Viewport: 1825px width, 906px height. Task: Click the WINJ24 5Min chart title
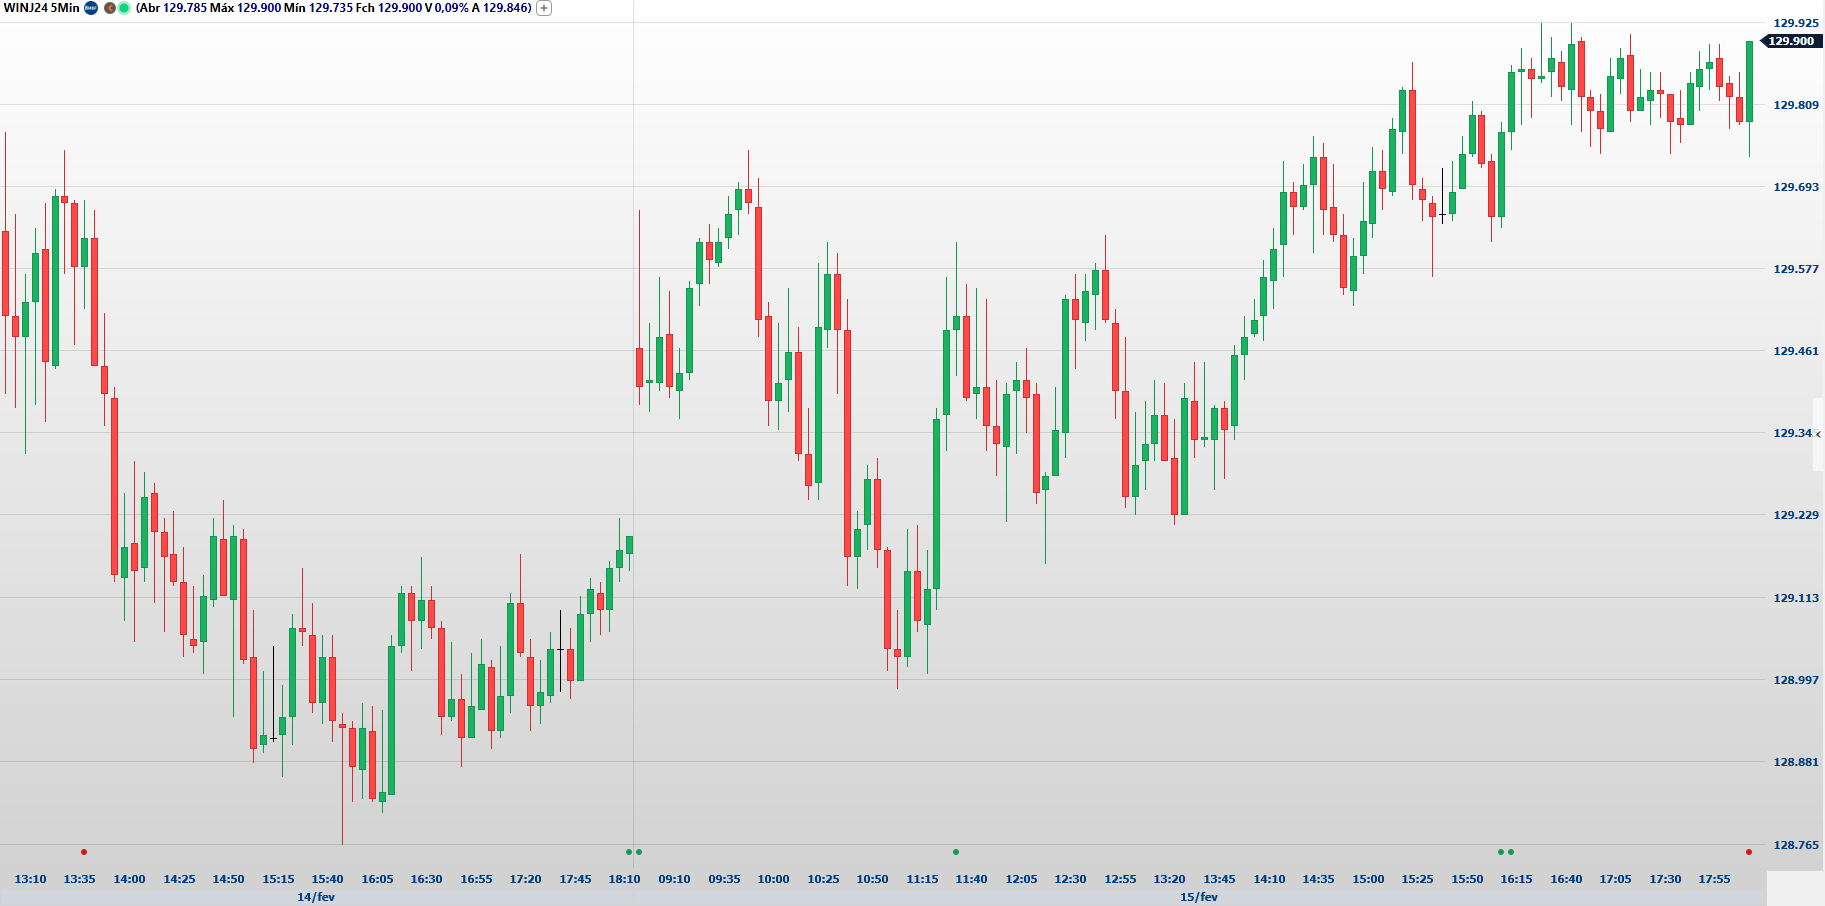(42, 8)
